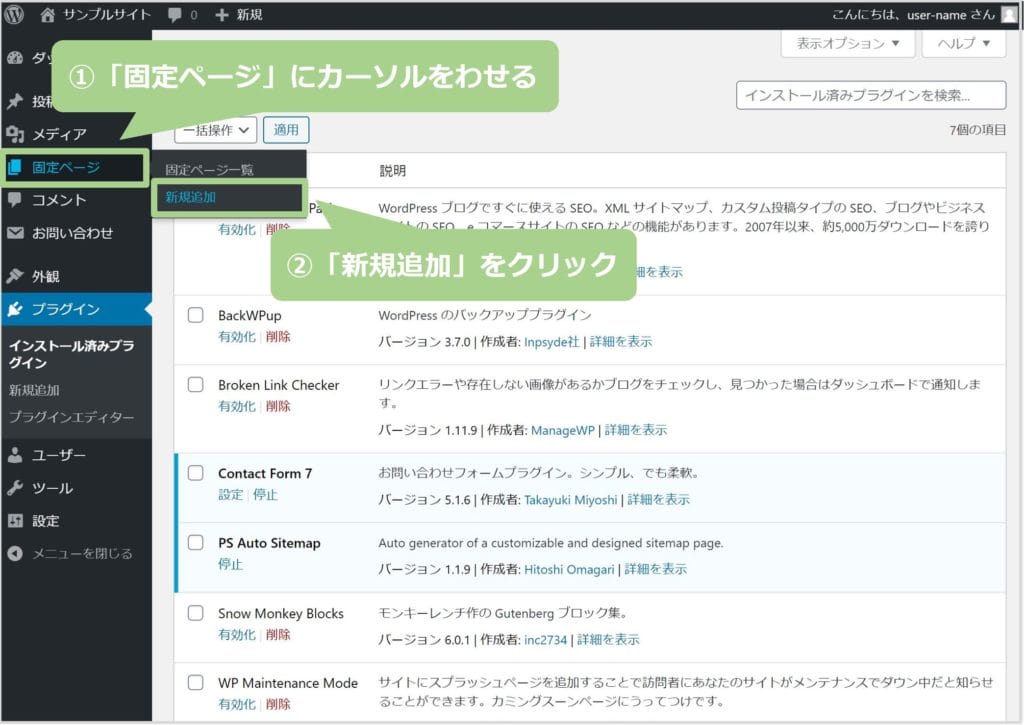Delete WP Maintenance Mode via 削除
Screen dimensions: 1024x725
pyautogui.click(x=278, y=704)
